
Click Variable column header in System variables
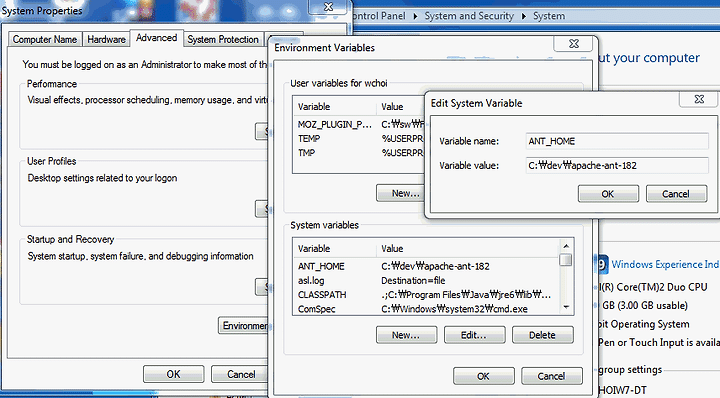(x=335, y=248)
